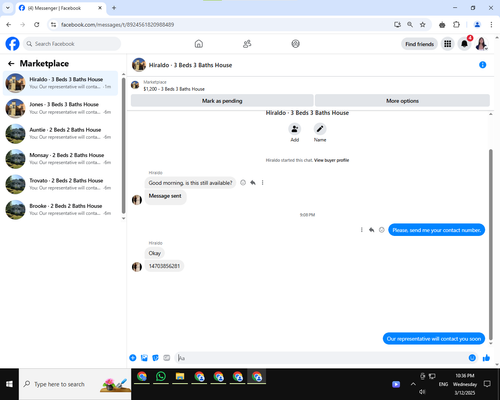The height and width of the screenshot is (400, 500).
Task: Reply to the 'Good morning' message
Action: [253, 183]
